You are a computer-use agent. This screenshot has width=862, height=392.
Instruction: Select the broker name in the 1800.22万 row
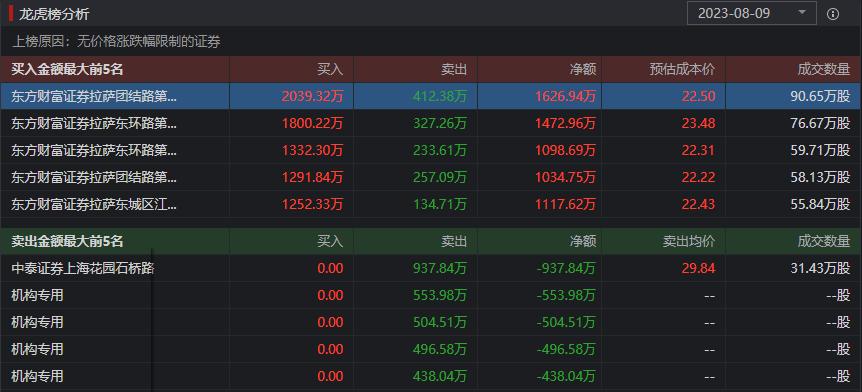pos(94,123)
